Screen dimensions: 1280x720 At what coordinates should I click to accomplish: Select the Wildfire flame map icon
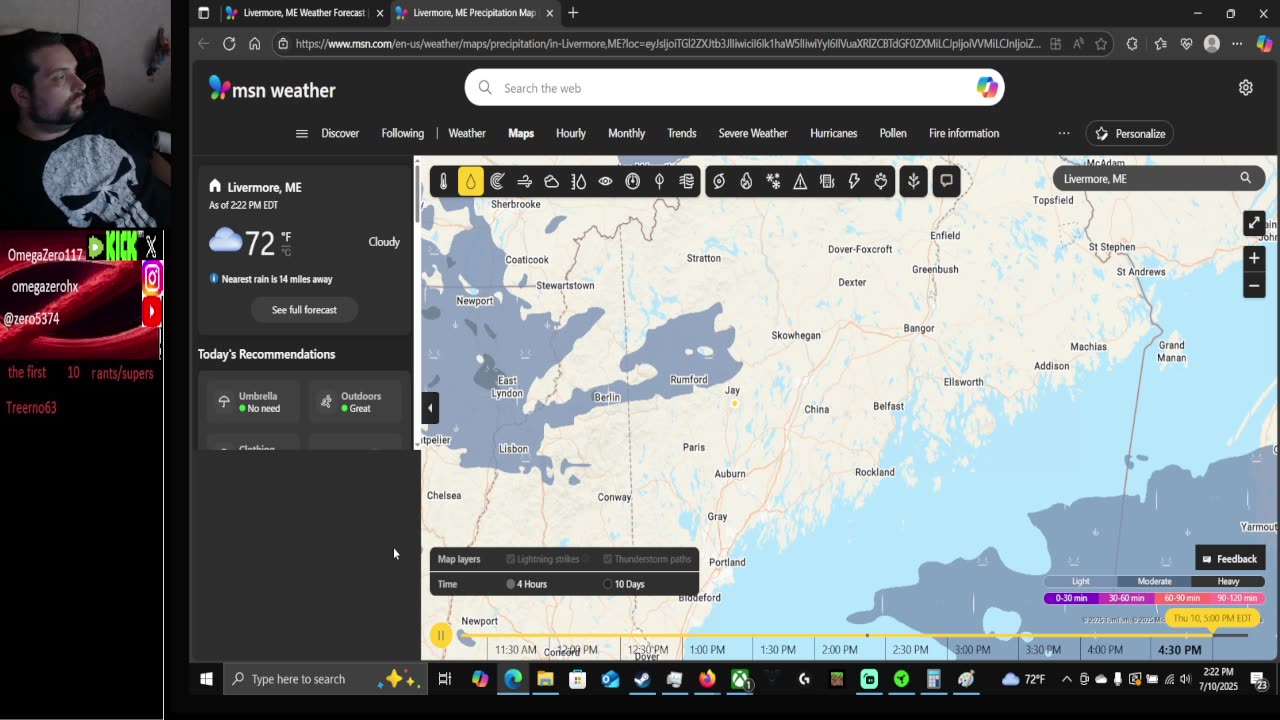tap(746, 181)
